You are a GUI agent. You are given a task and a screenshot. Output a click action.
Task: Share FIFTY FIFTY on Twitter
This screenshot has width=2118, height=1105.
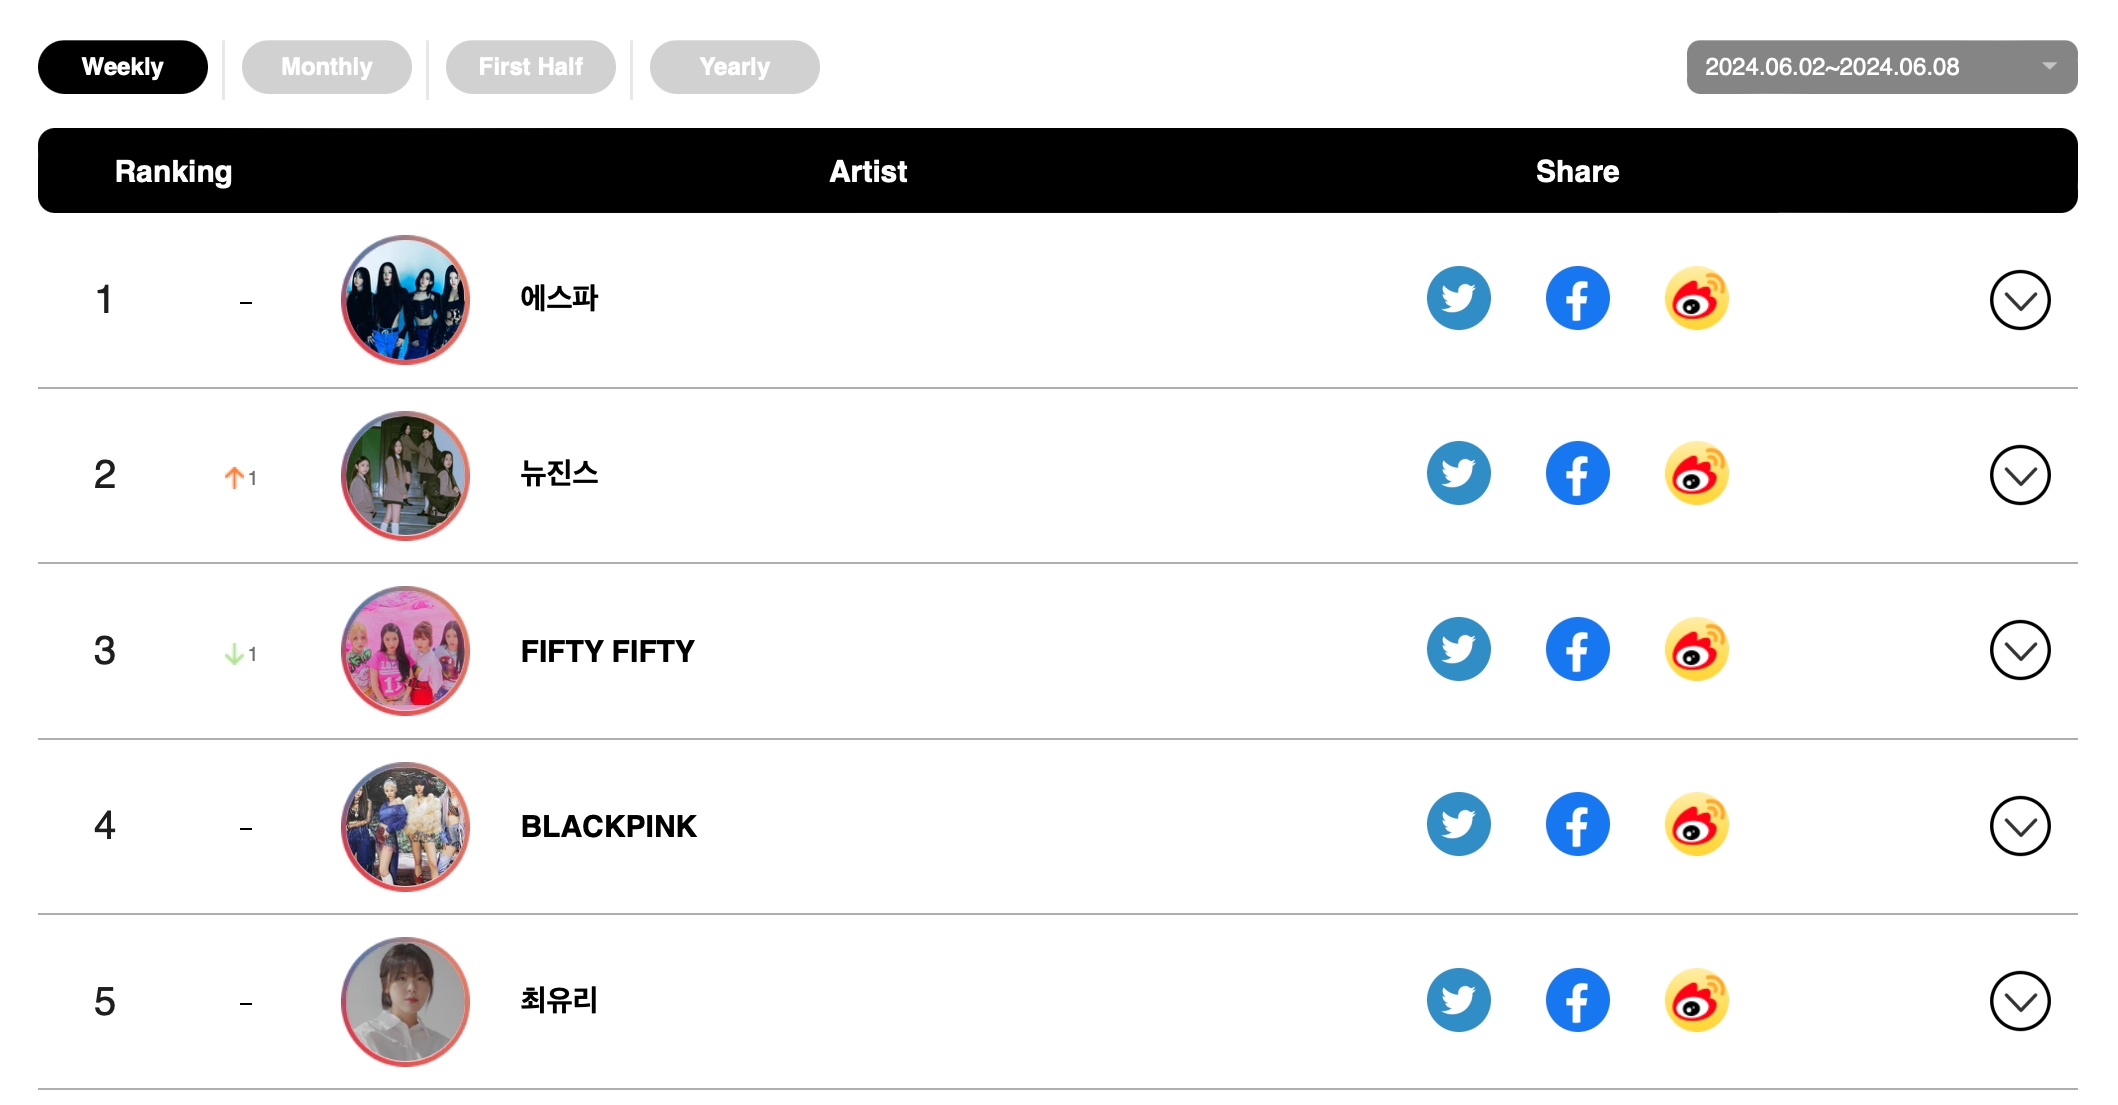[x=1458, y=649]
